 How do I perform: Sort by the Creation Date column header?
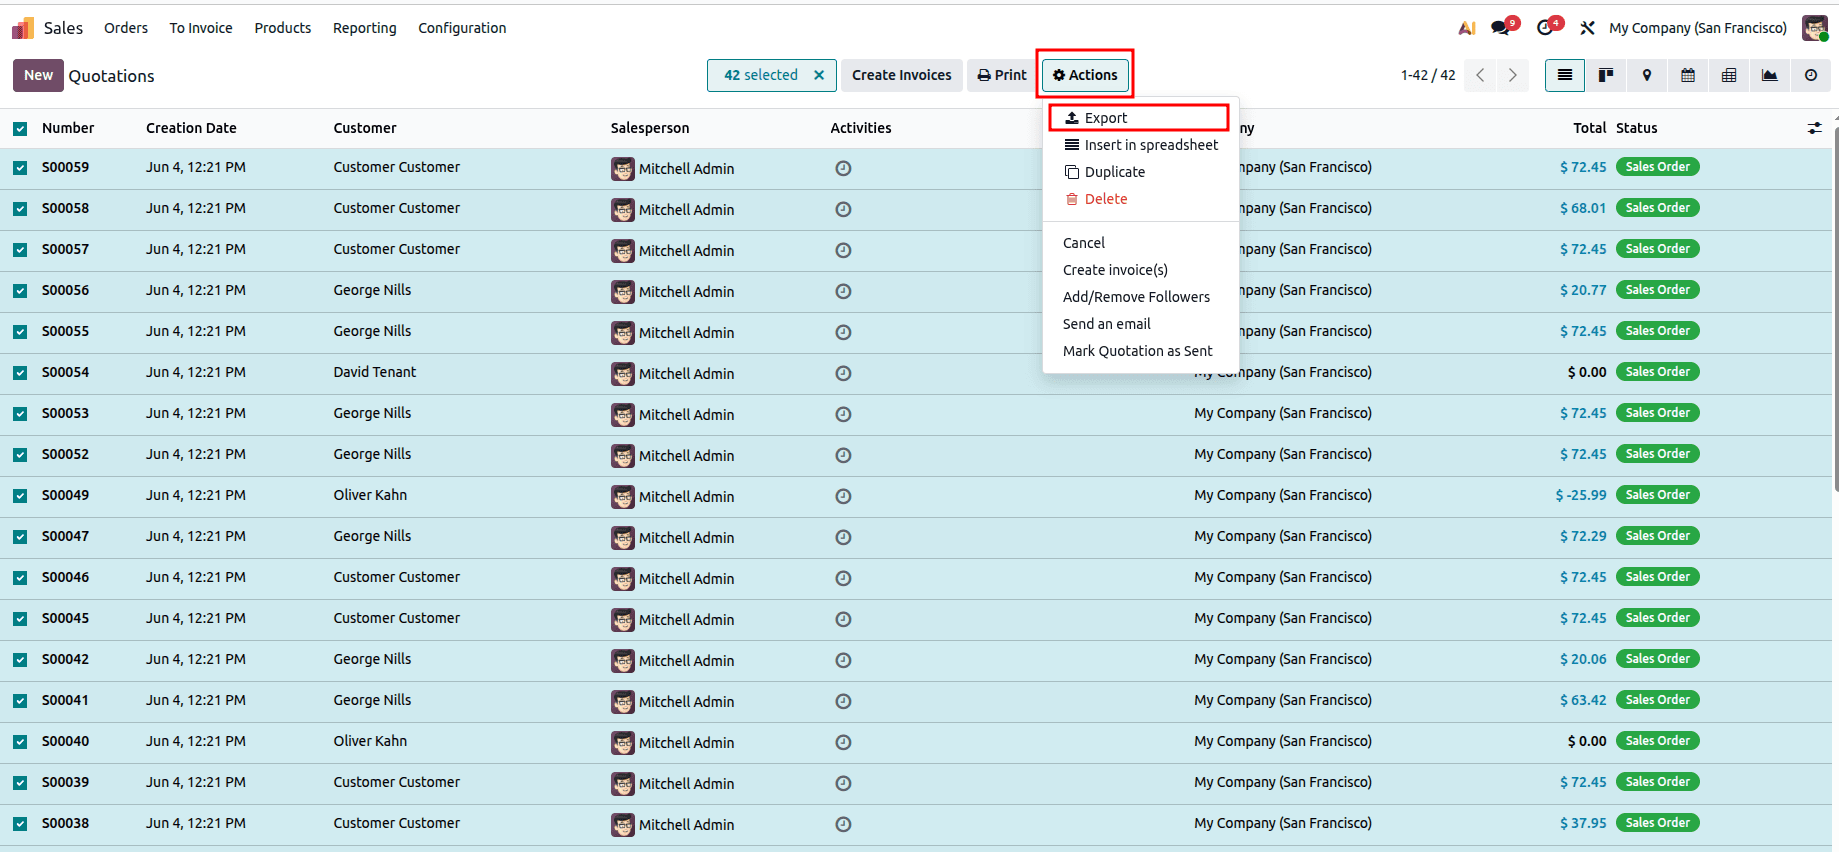tap(191, 128)
